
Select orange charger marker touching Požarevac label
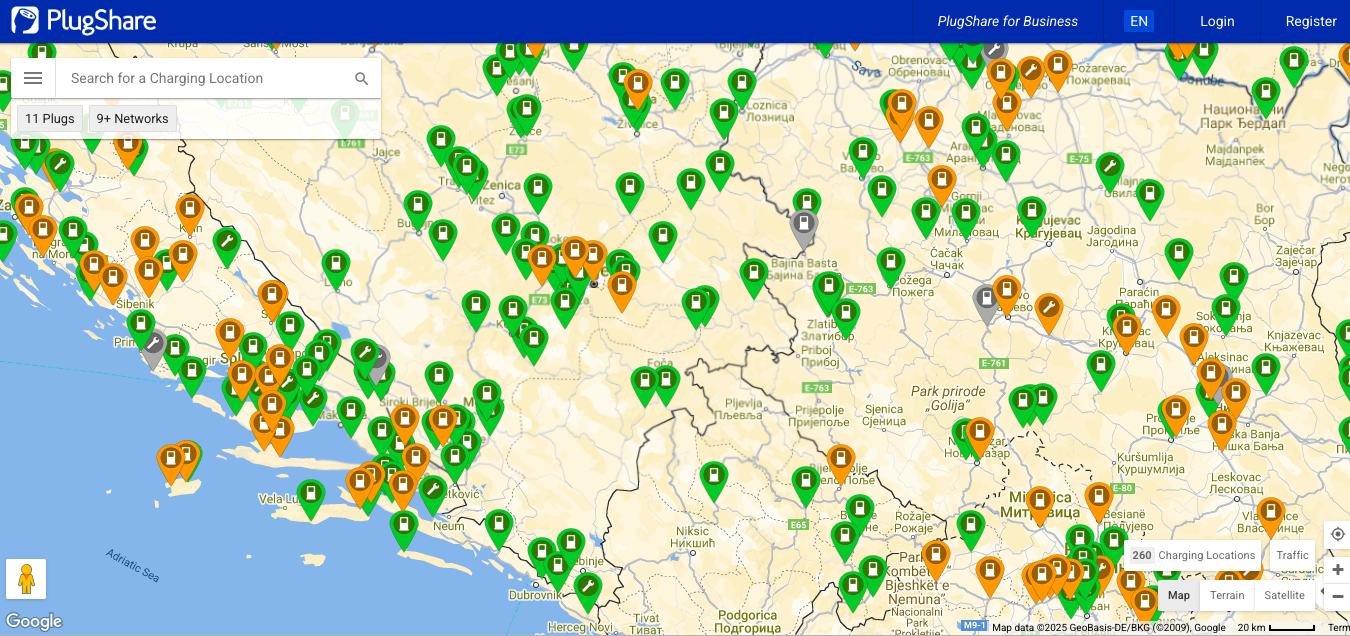1057,69
